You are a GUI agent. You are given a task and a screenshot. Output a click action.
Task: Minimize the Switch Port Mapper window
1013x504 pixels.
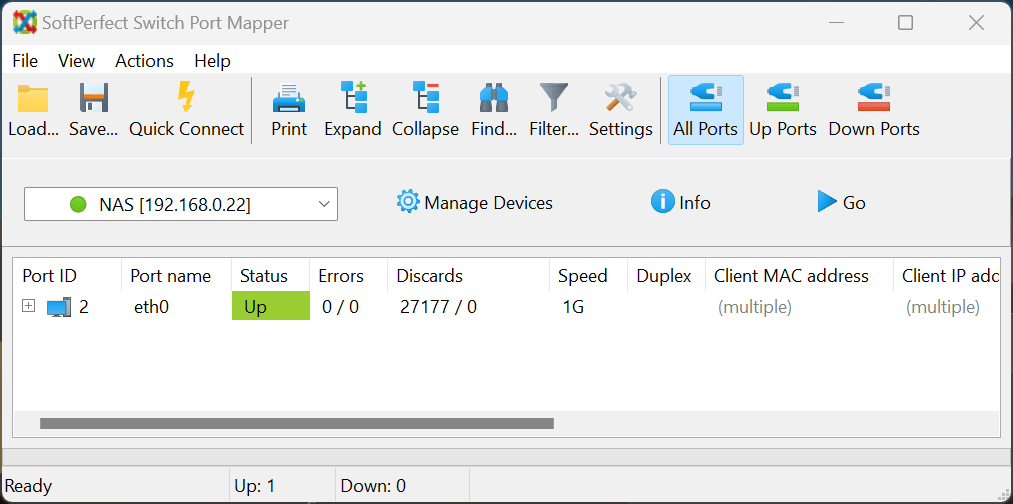pos(837,23)
